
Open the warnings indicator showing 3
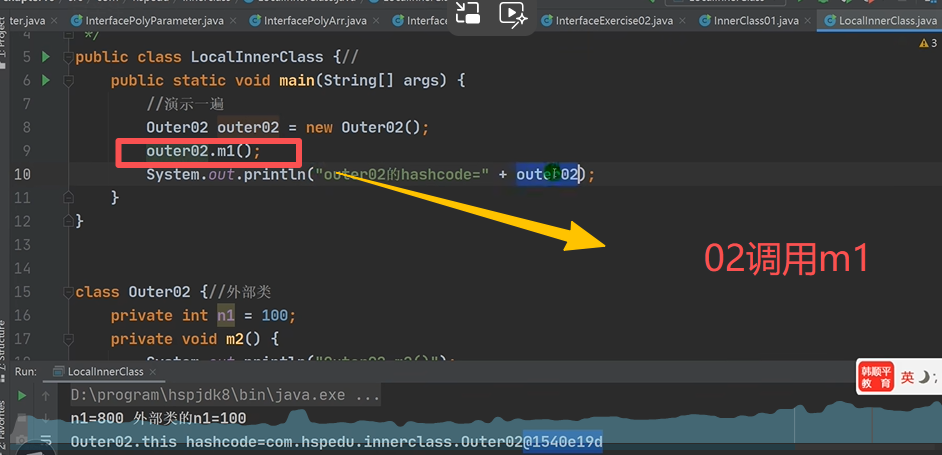pos(928,43)
